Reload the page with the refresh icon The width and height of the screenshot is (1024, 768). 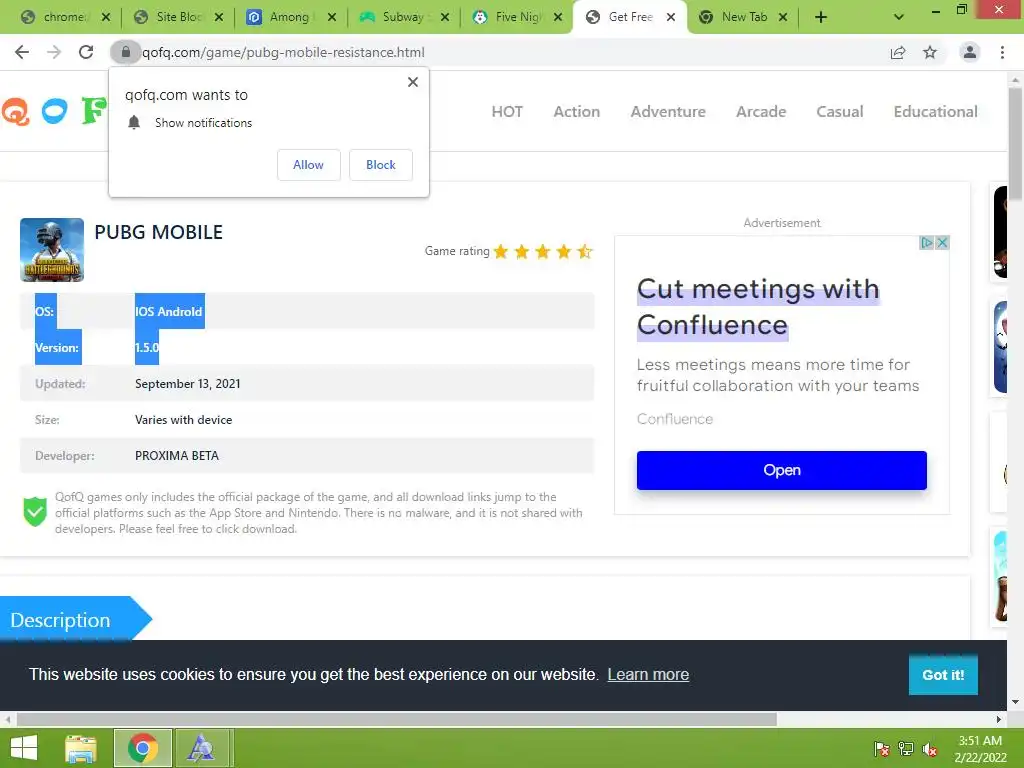tap(86, 52)
